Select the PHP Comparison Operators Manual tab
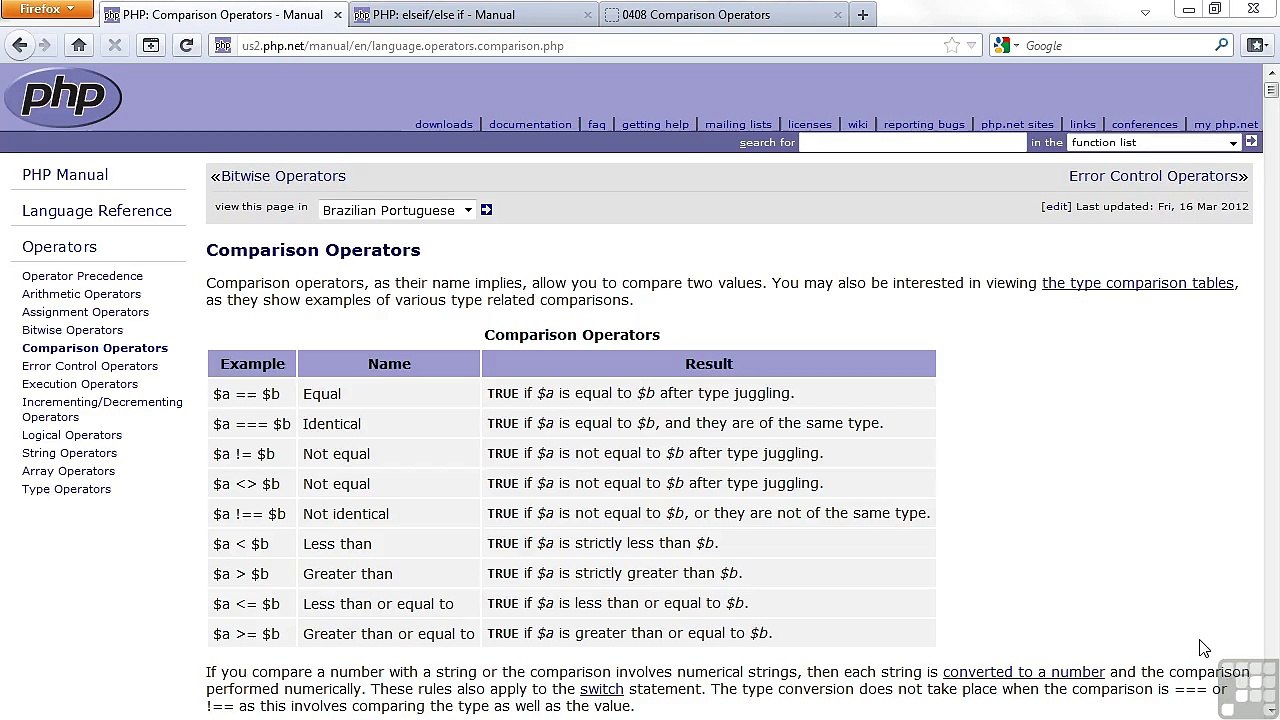The width and height of the screenshot is (1280, 720). pos(223,15)
